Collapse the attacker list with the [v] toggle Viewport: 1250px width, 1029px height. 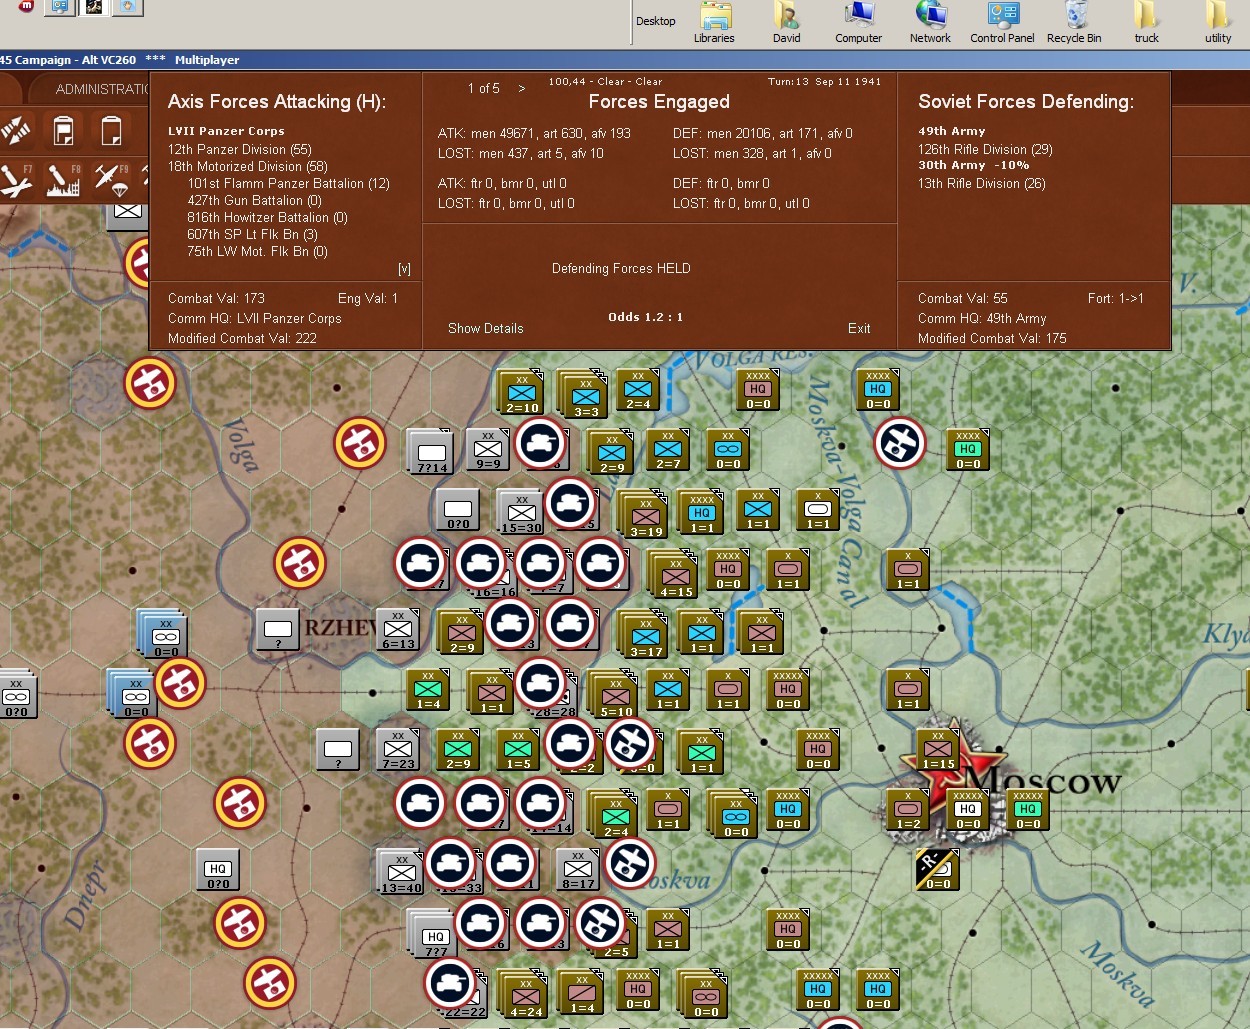404,269
